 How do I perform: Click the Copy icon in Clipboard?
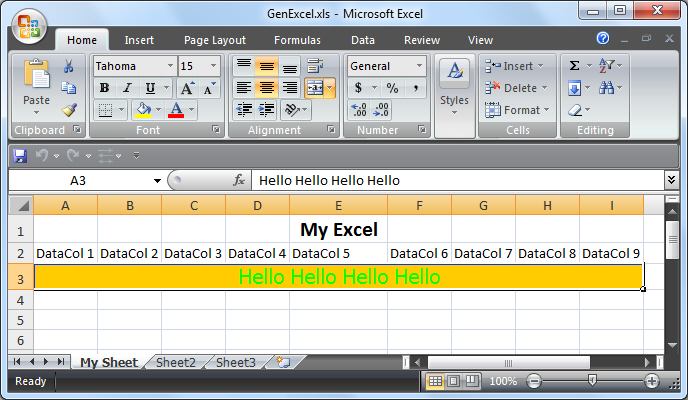[68, 88]
